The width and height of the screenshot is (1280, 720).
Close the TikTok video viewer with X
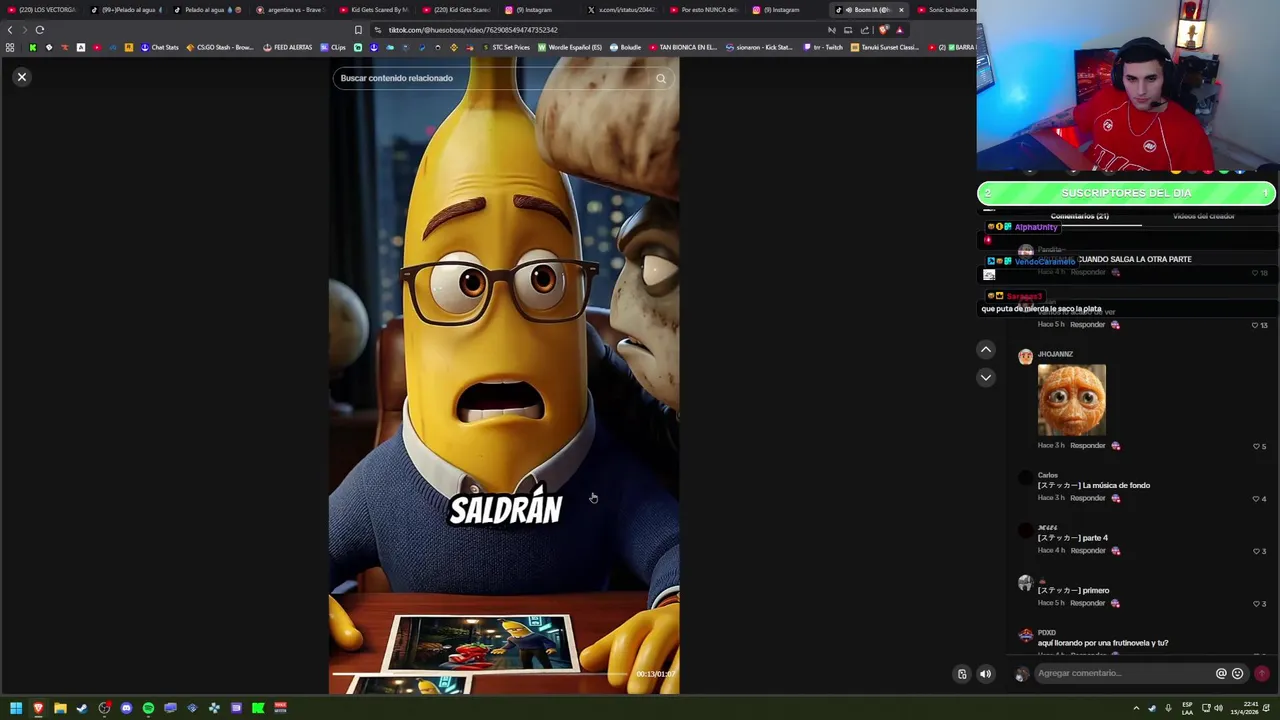click(x=21, y=77)
